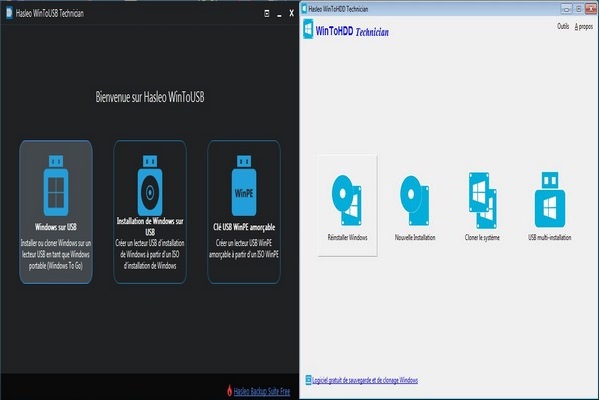Choose the Installation de Windows sur USB disc icon
600x400 pixels.
click(150, 185)
